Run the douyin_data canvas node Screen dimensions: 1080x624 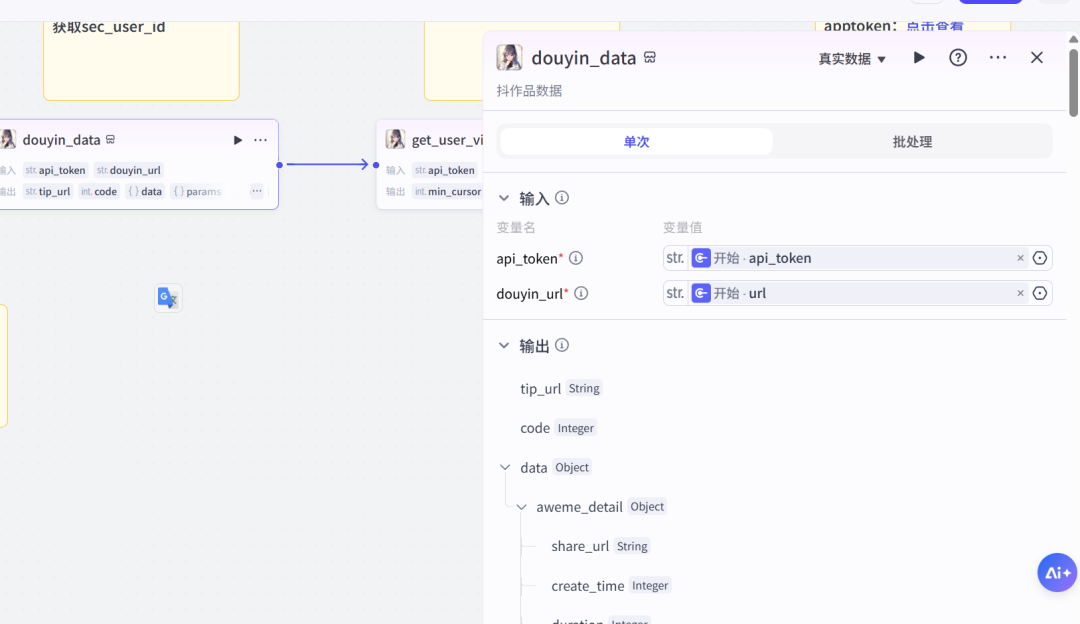(238, 140)
